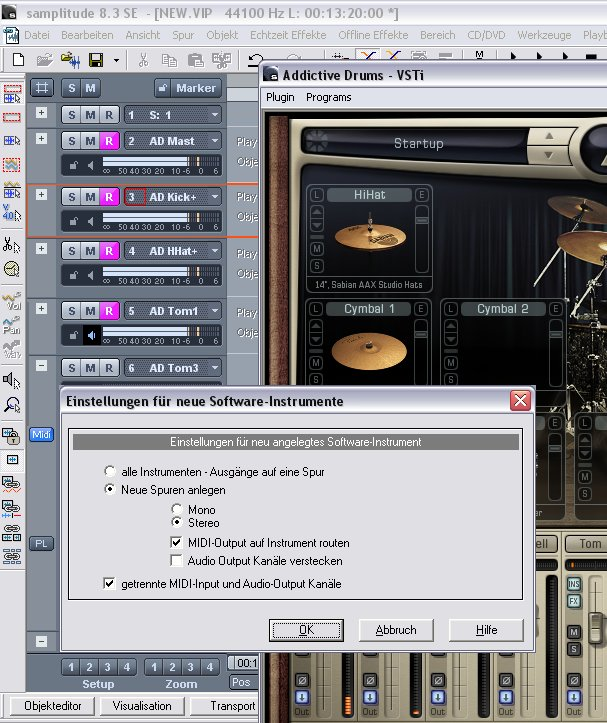Image resolution: width=607 pixels, height=723 pixels.
Task: Click the Paste clipboard icon in the toolbar
Action: pos(196,60)
